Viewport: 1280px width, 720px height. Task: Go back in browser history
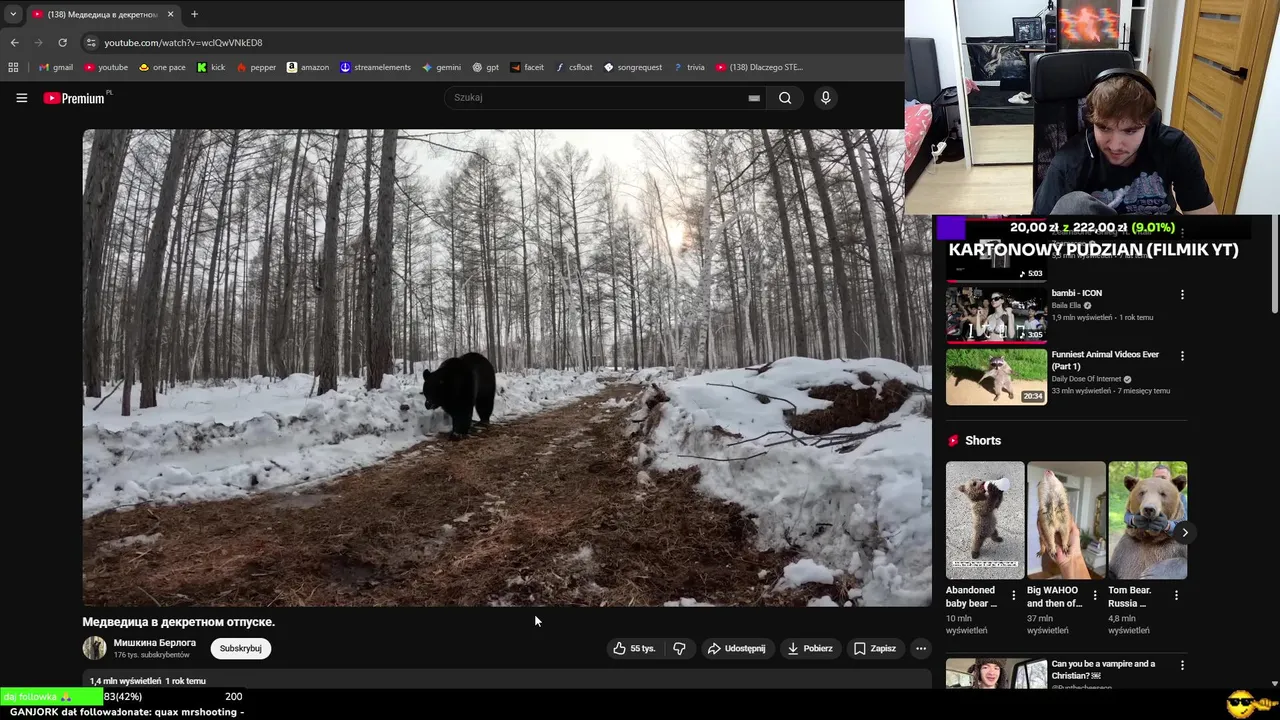14,42
